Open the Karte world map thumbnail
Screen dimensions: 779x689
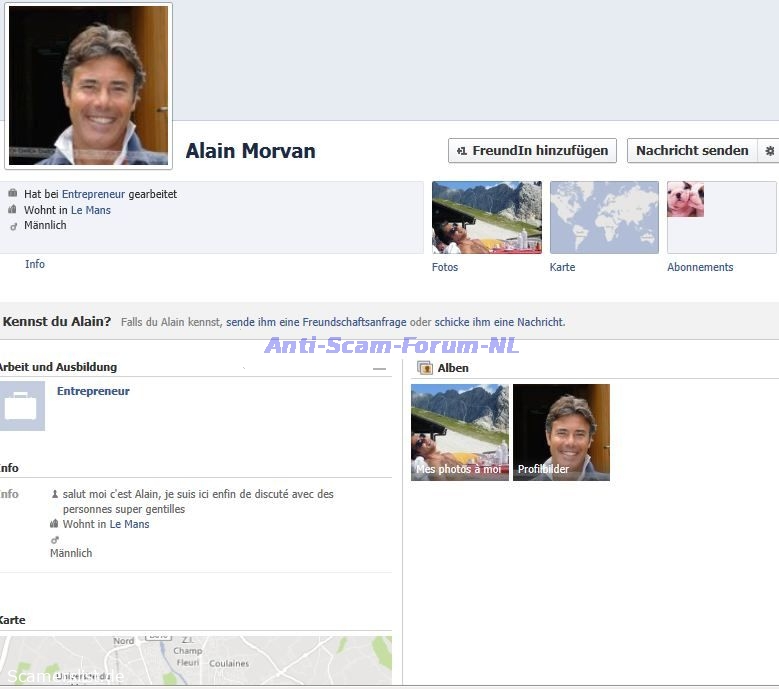604,217
